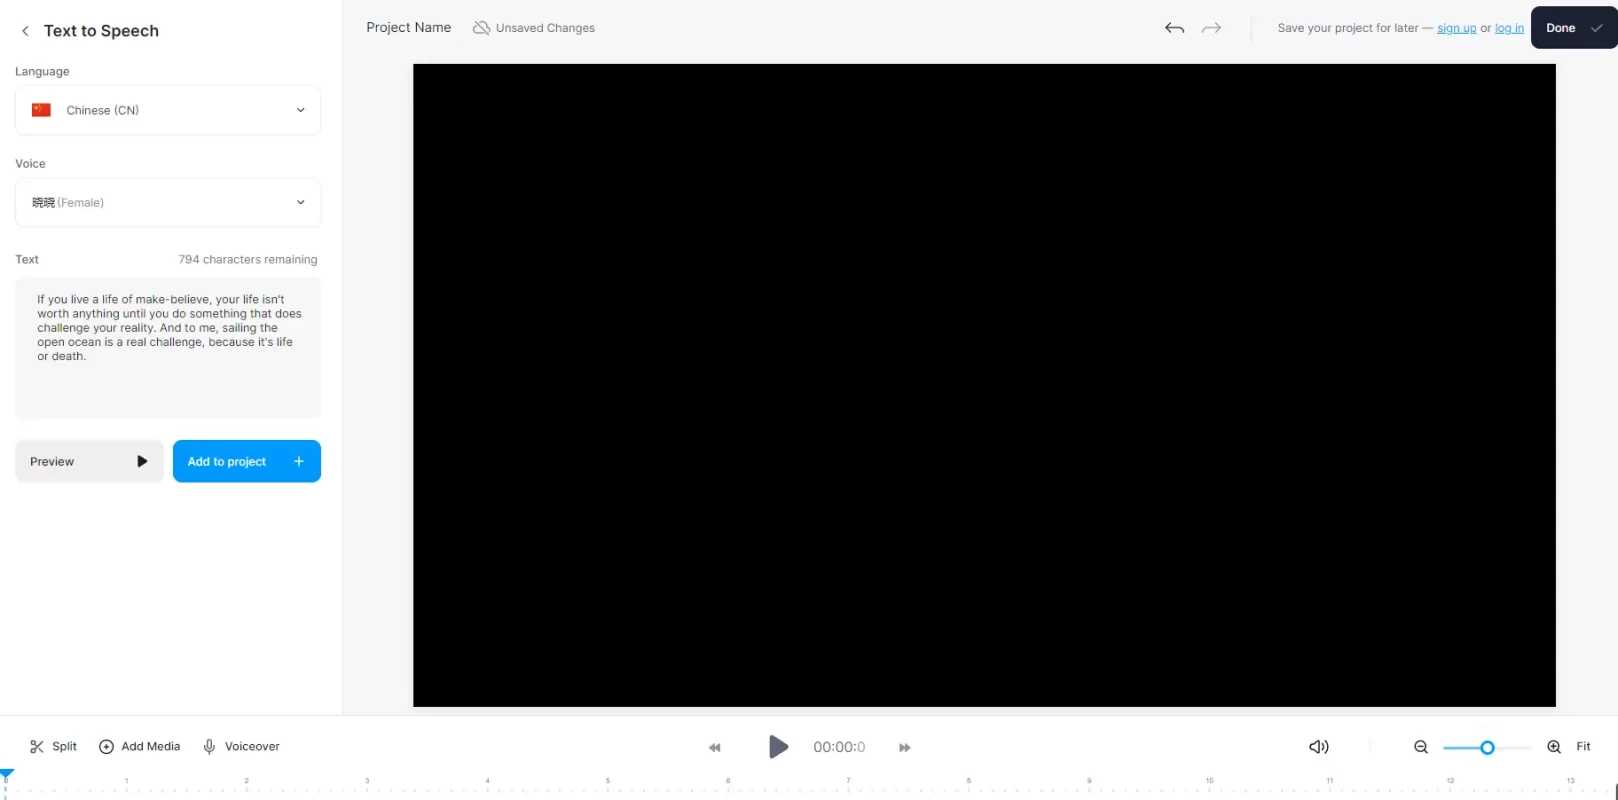Add speech to project
The width and height of the screenshot is (1618, 800).
coord(247,461)
